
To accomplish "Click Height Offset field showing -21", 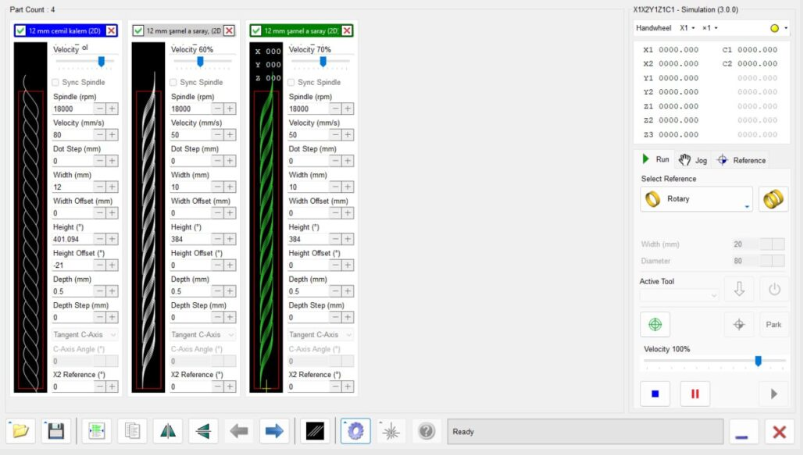I will (72, 265).
